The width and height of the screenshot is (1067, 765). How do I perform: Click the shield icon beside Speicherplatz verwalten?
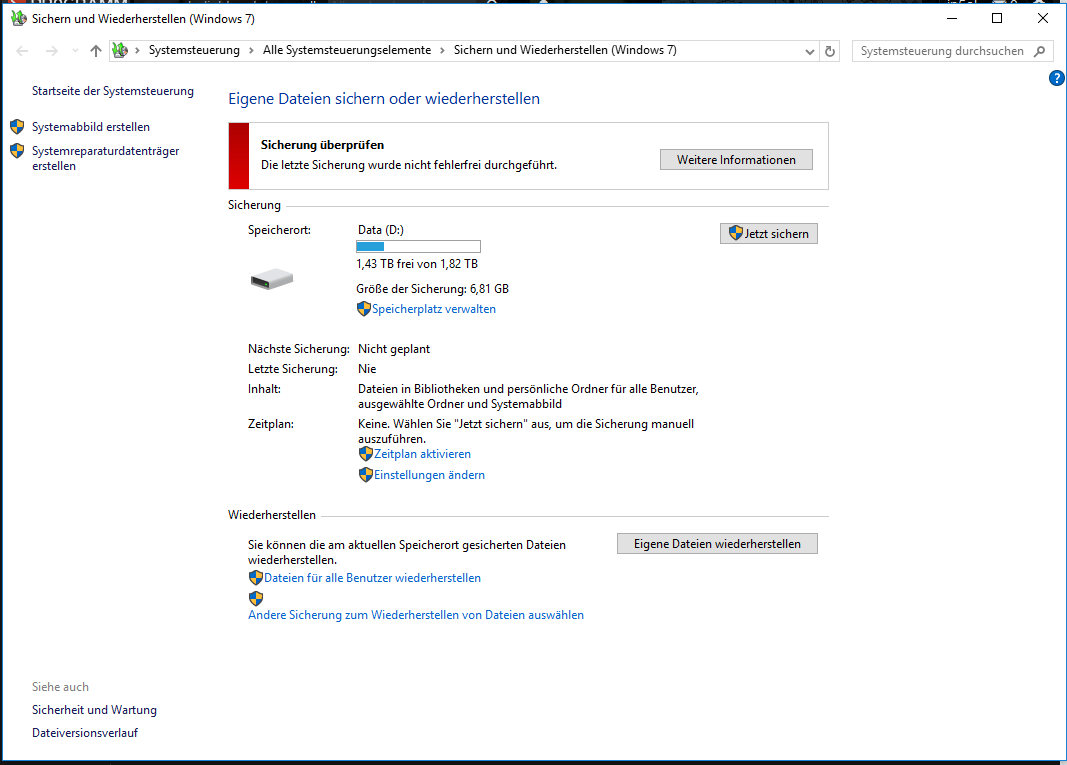pyautogui.click(x=364, y=309)
